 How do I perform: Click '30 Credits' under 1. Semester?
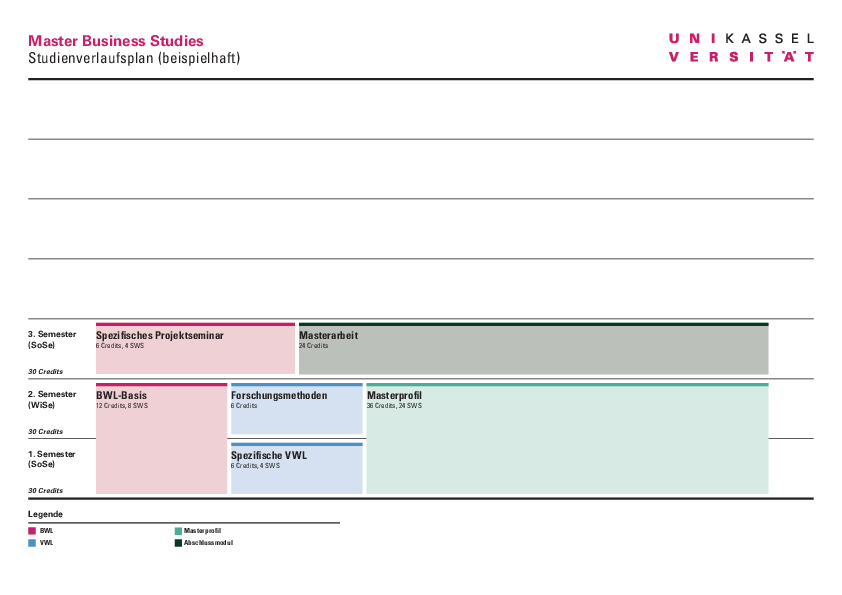click(x=45, y=491)
